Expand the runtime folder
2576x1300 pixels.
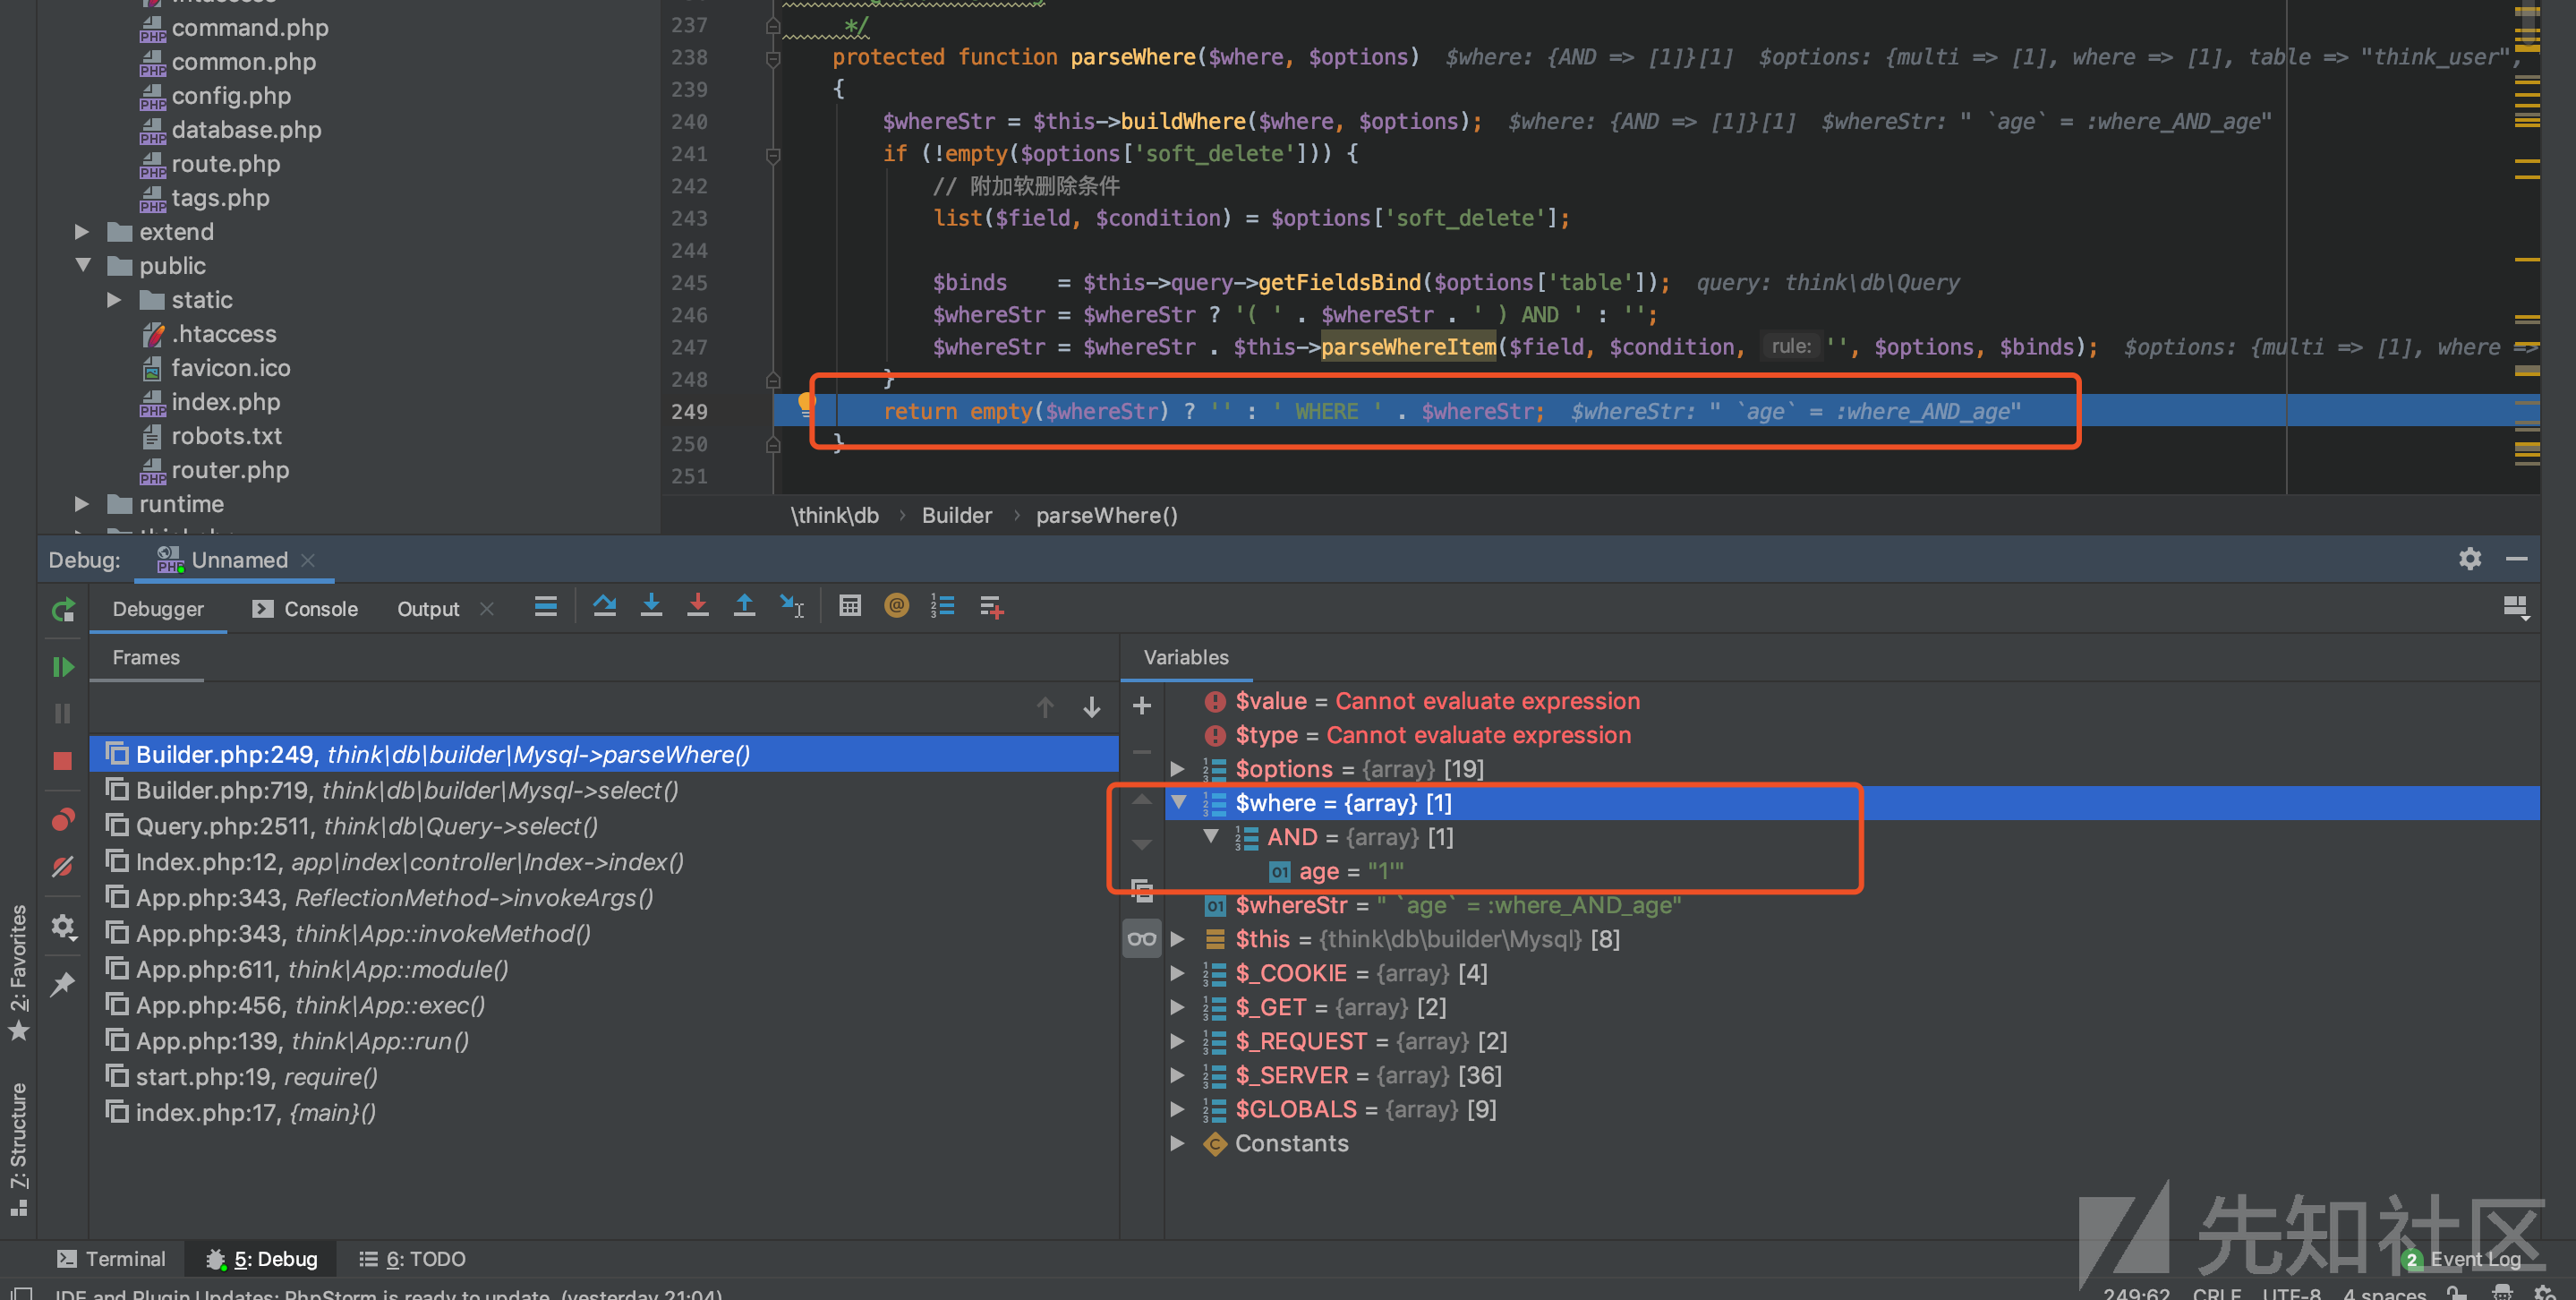coord(83,504)
